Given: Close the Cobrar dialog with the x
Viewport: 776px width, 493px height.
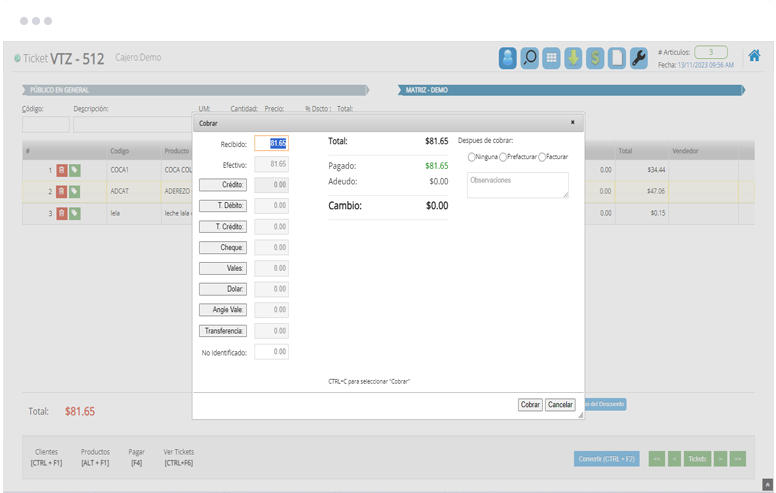Looking at the screenshot, I should pos(573,122).
